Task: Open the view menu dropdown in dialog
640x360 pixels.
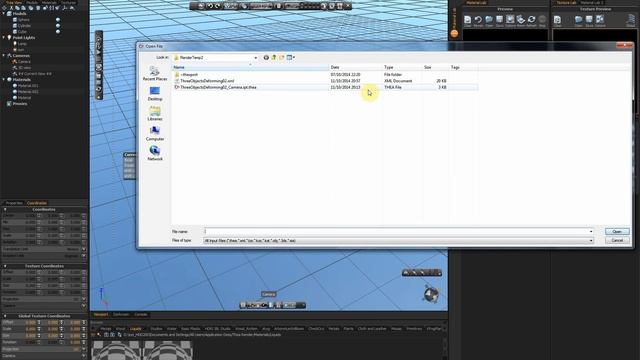Action: 291,58
